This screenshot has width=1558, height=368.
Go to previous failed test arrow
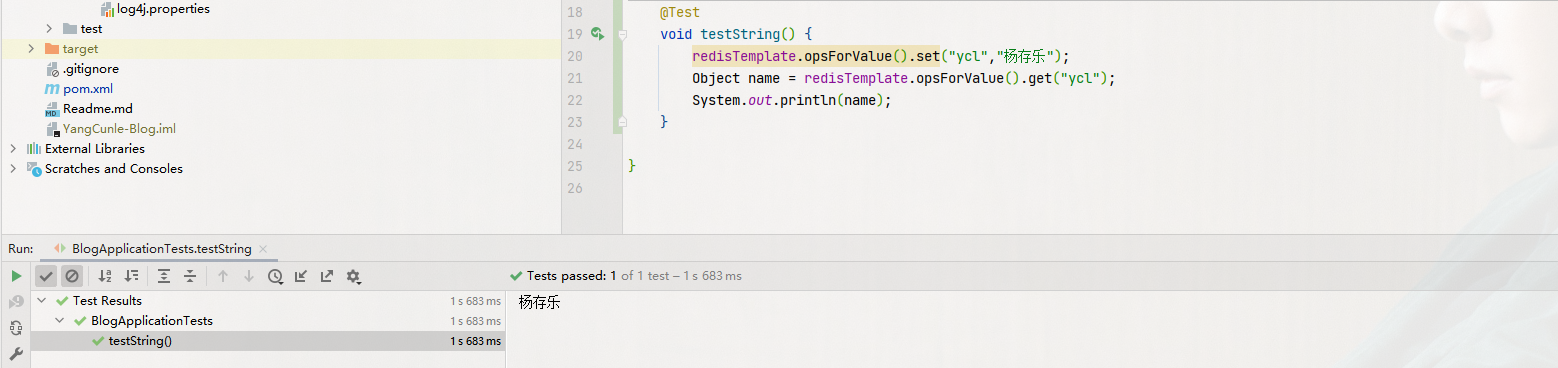[x=223, y=276]
